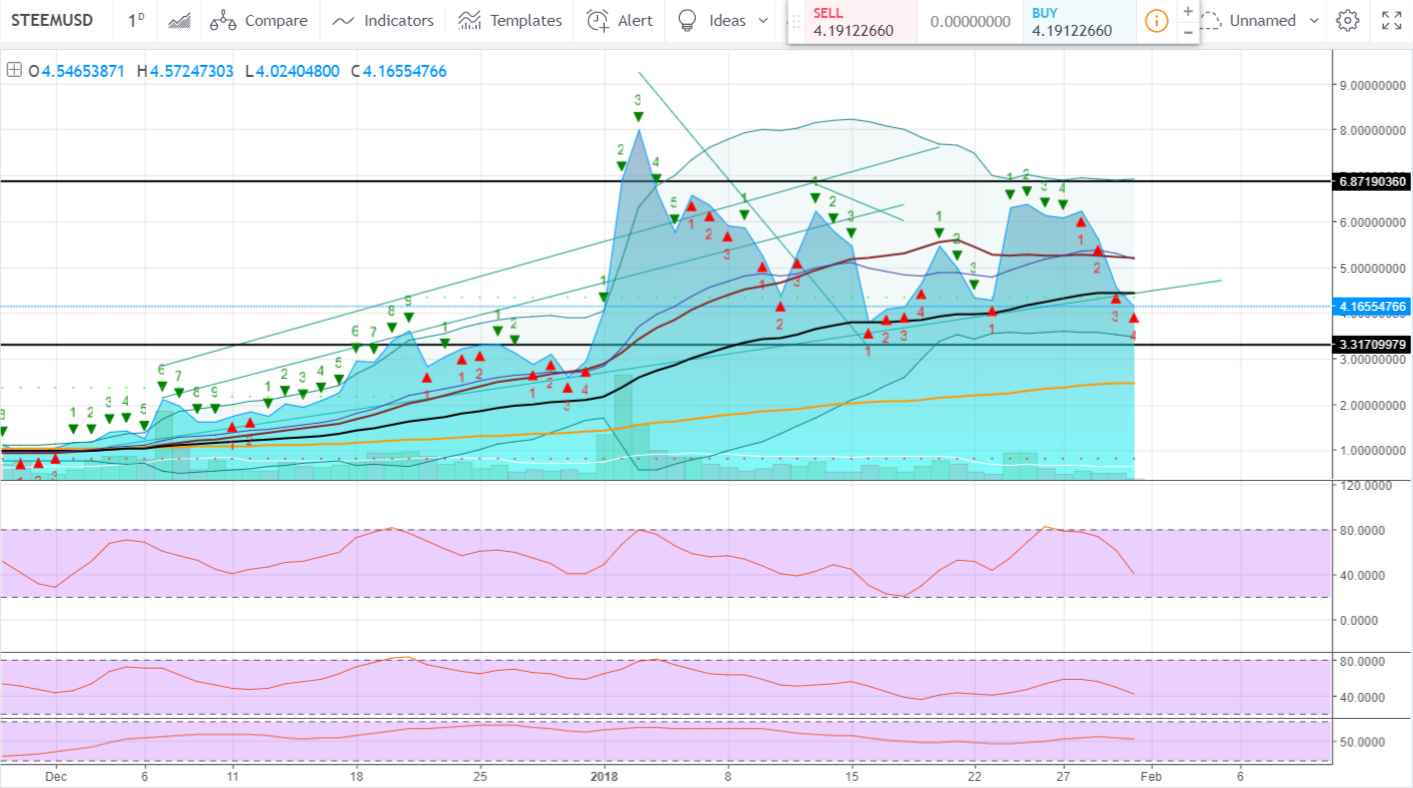This screenshot has width=1413, height=788.
Task: Create a new Alert
Action: [619, 20]
